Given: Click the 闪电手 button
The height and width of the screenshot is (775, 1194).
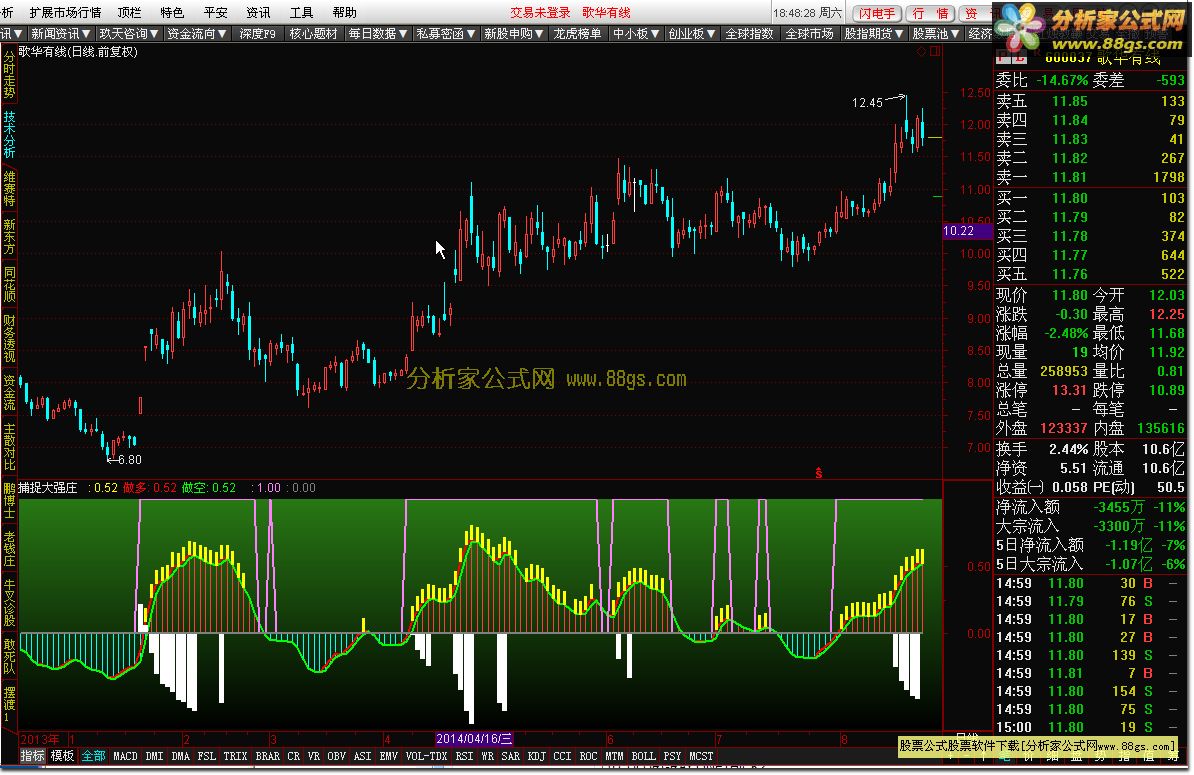Looking at the screenshot, I should pyautogui.click(x=877, y=13).
